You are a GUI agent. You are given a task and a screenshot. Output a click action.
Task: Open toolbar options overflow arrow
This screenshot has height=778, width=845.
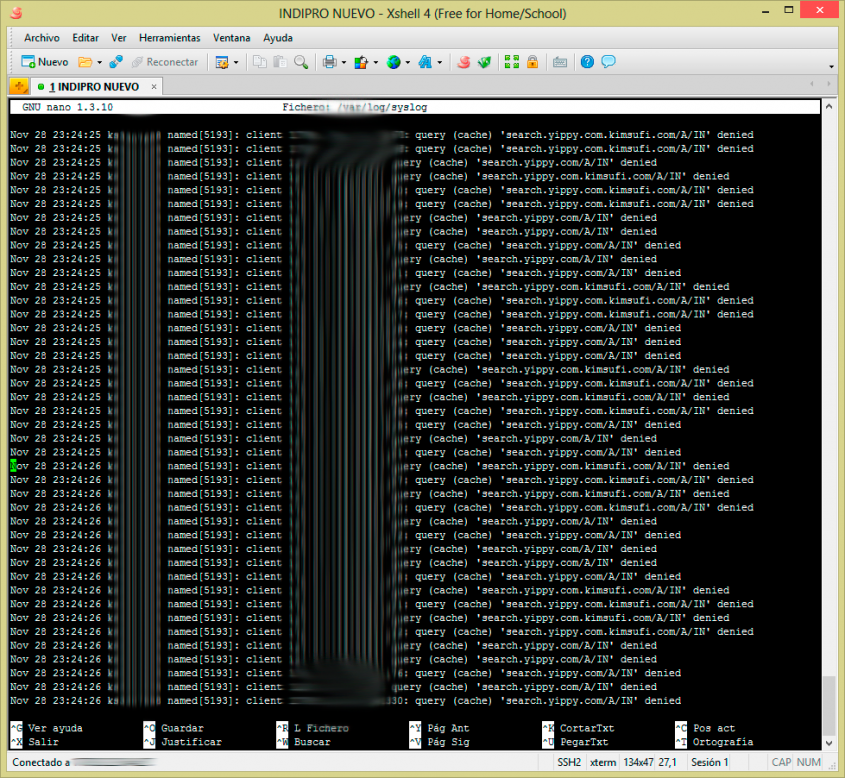pyautogui.click(x=832, y=66)
